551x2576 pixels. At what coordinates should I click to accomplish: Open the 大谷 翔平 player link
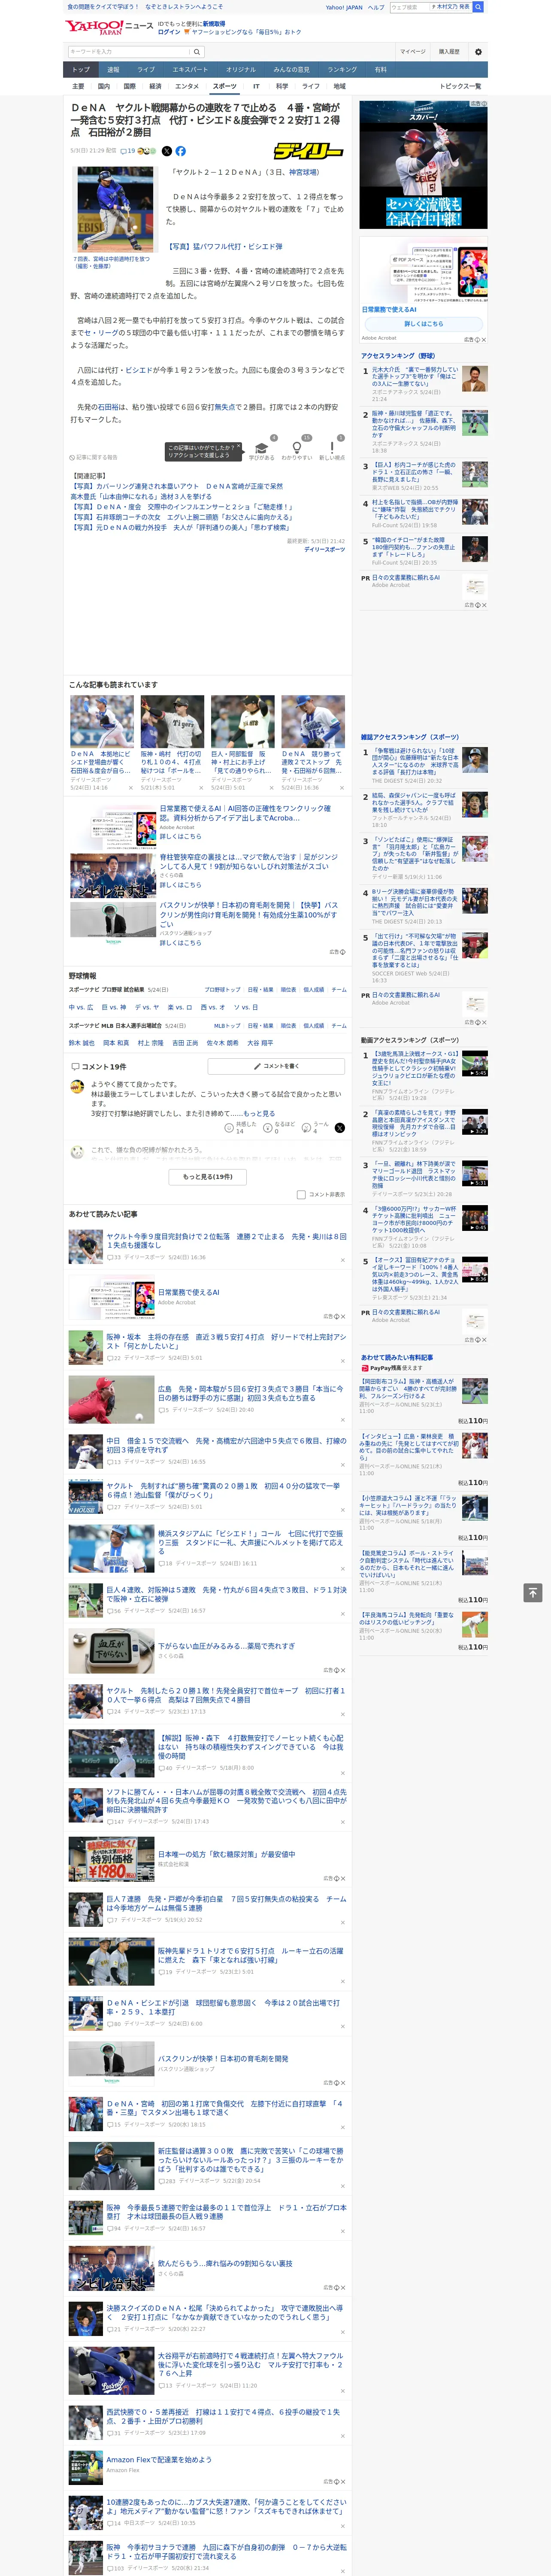[260, 1043]
